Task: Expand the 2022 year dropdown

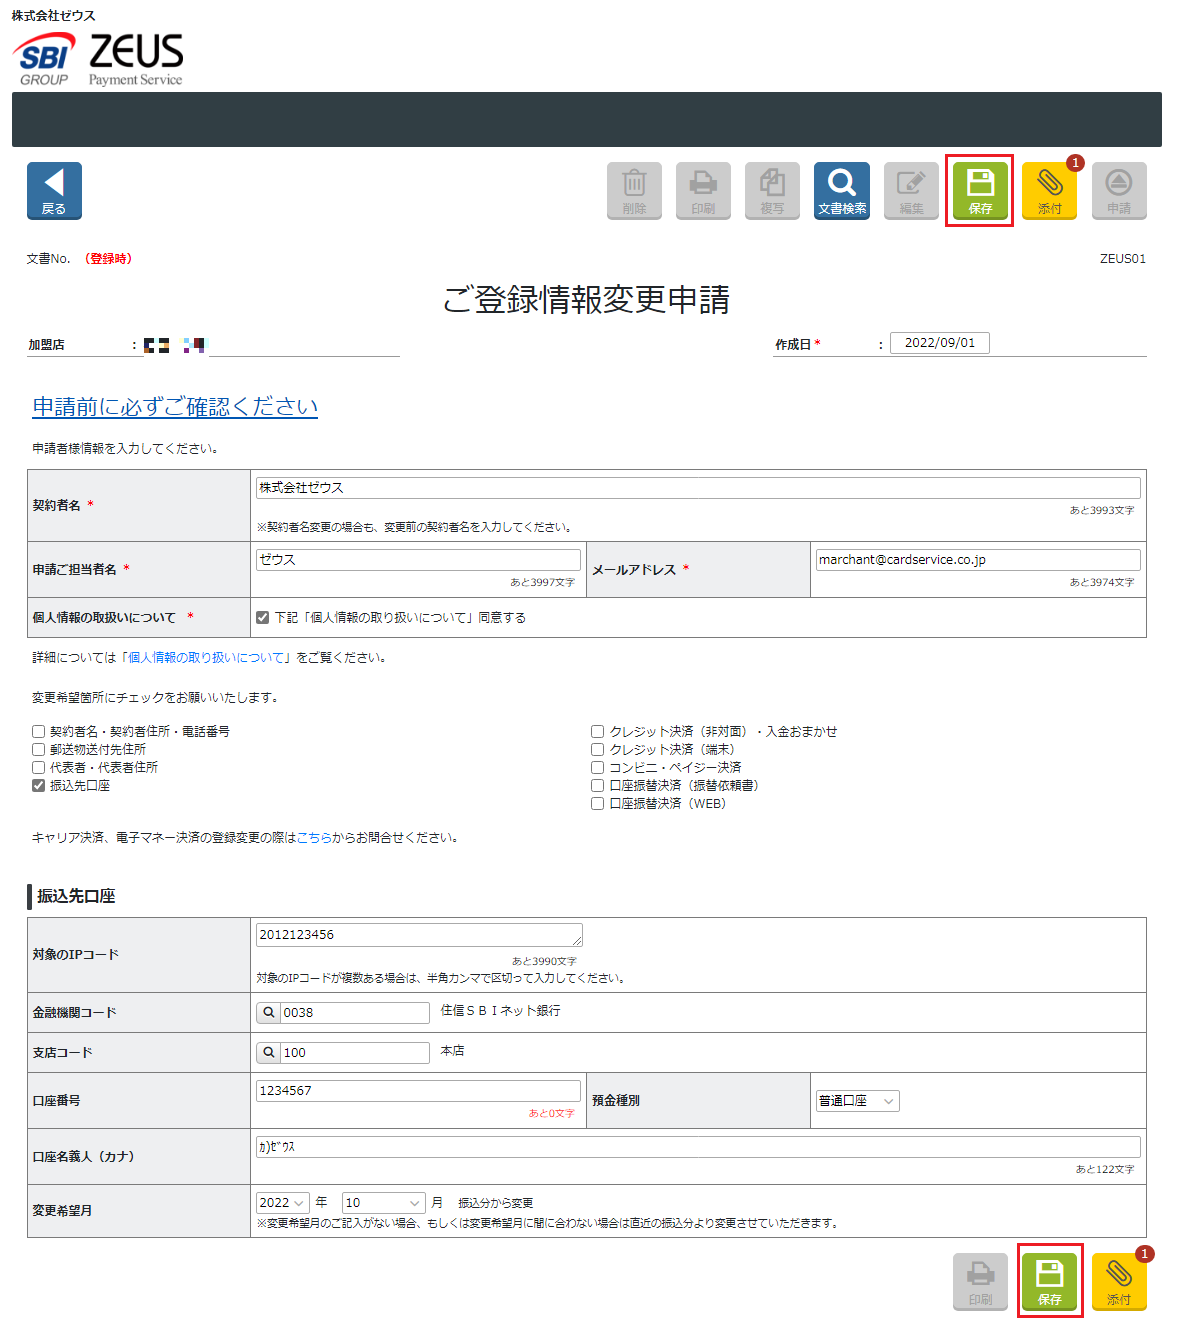Action: tap(283, 1203)
